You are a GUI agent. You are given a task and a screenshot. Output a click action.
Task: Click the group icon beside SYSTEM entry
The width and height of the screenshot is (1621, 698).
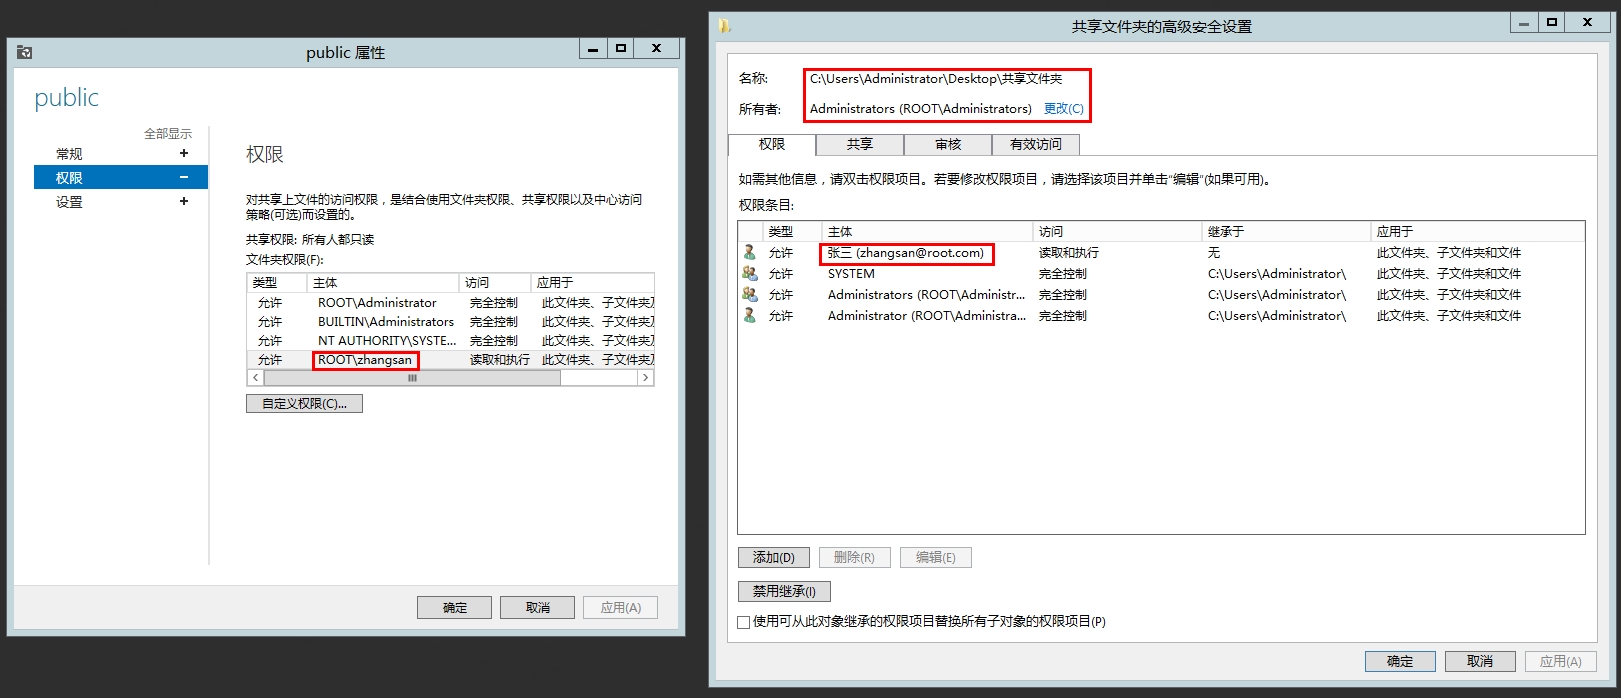[749, 274]
